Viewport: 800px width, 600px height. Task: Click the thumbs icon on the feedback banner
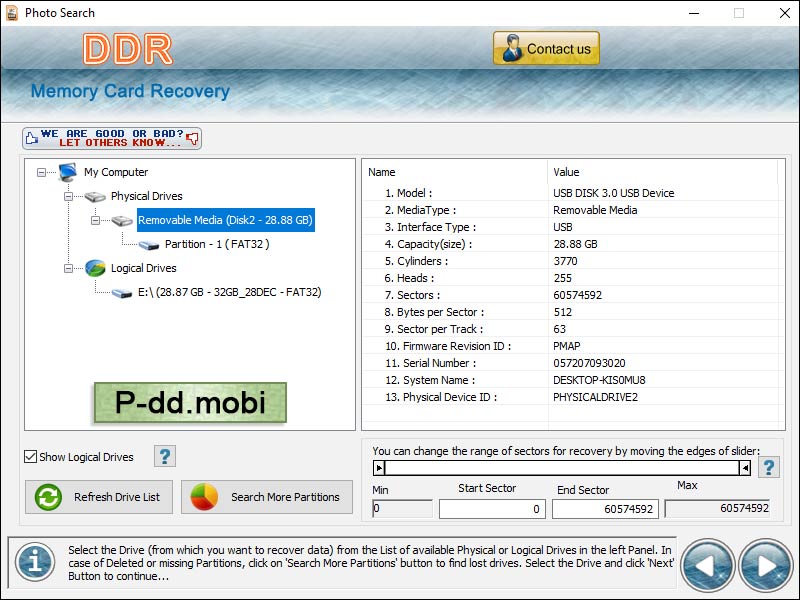[x=33, y=138]
